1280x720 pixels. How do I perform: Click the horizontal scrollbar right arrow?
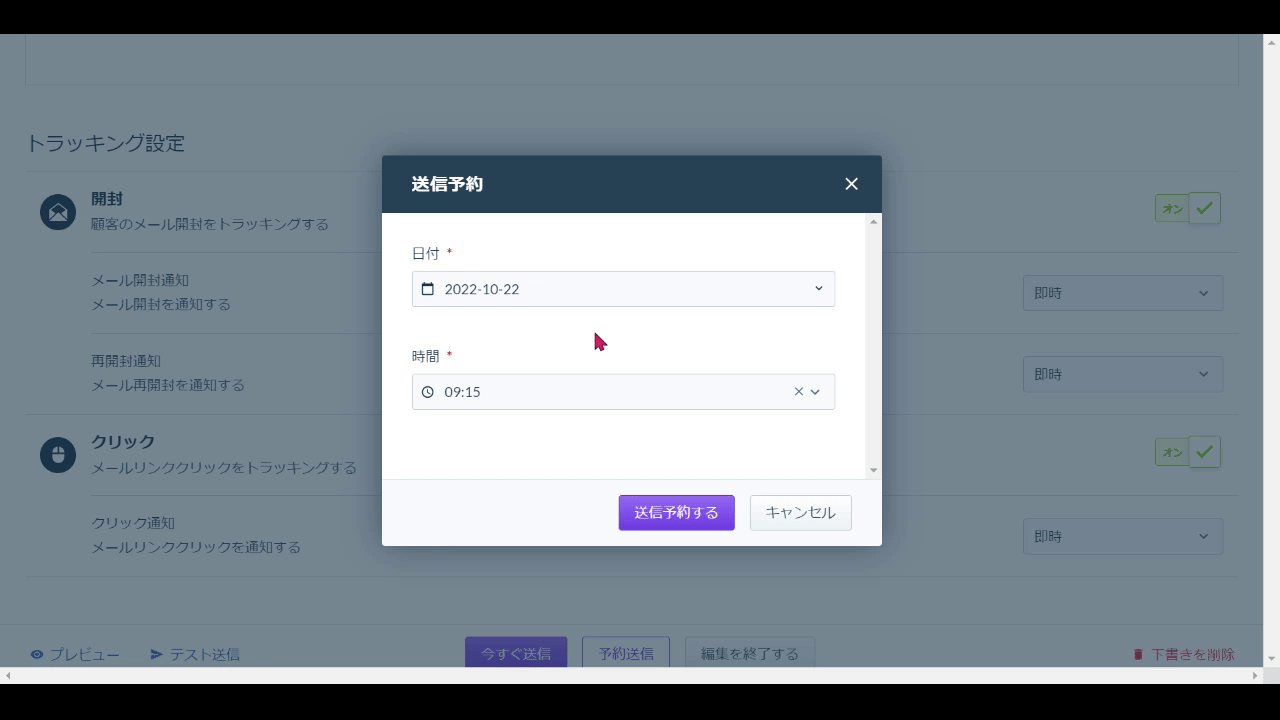1256,676
